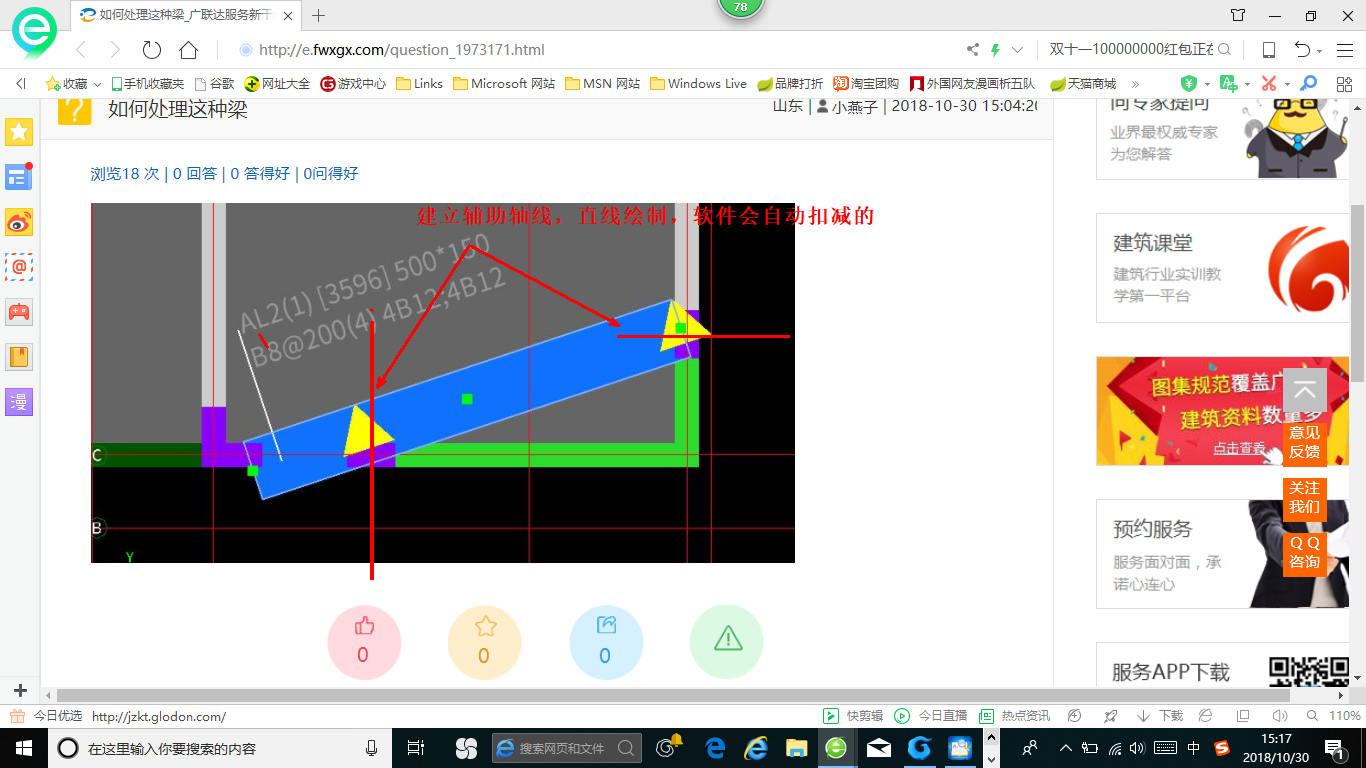Go to home page icon
This screenshot has height=768, width=1366.
pos(188,50)
